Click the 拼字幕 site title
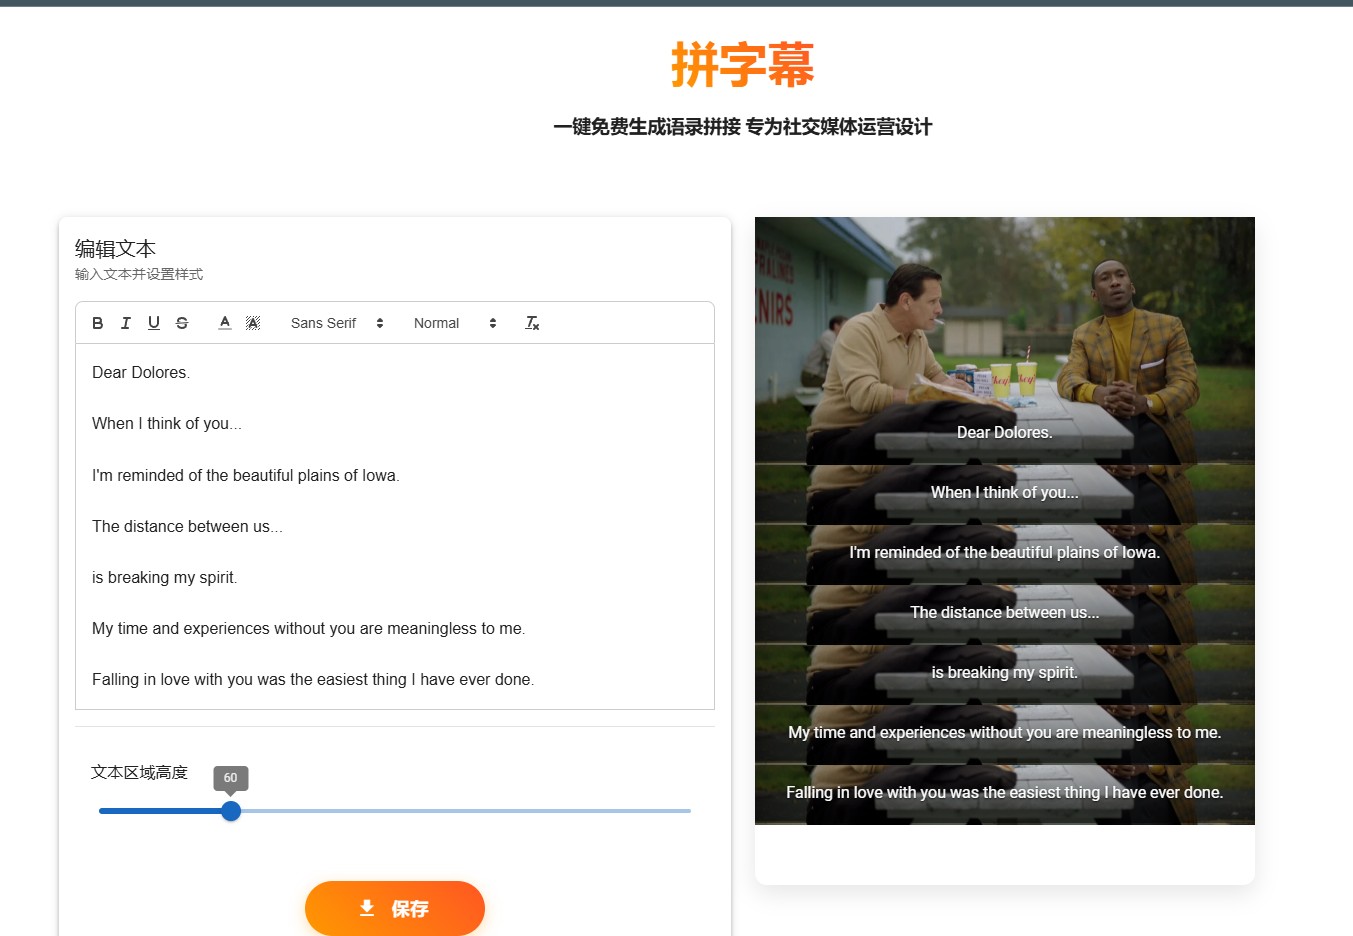Image resolution: width=1353 pixels, height=936 pixels. pyautogui.click(x=743, y=65)
